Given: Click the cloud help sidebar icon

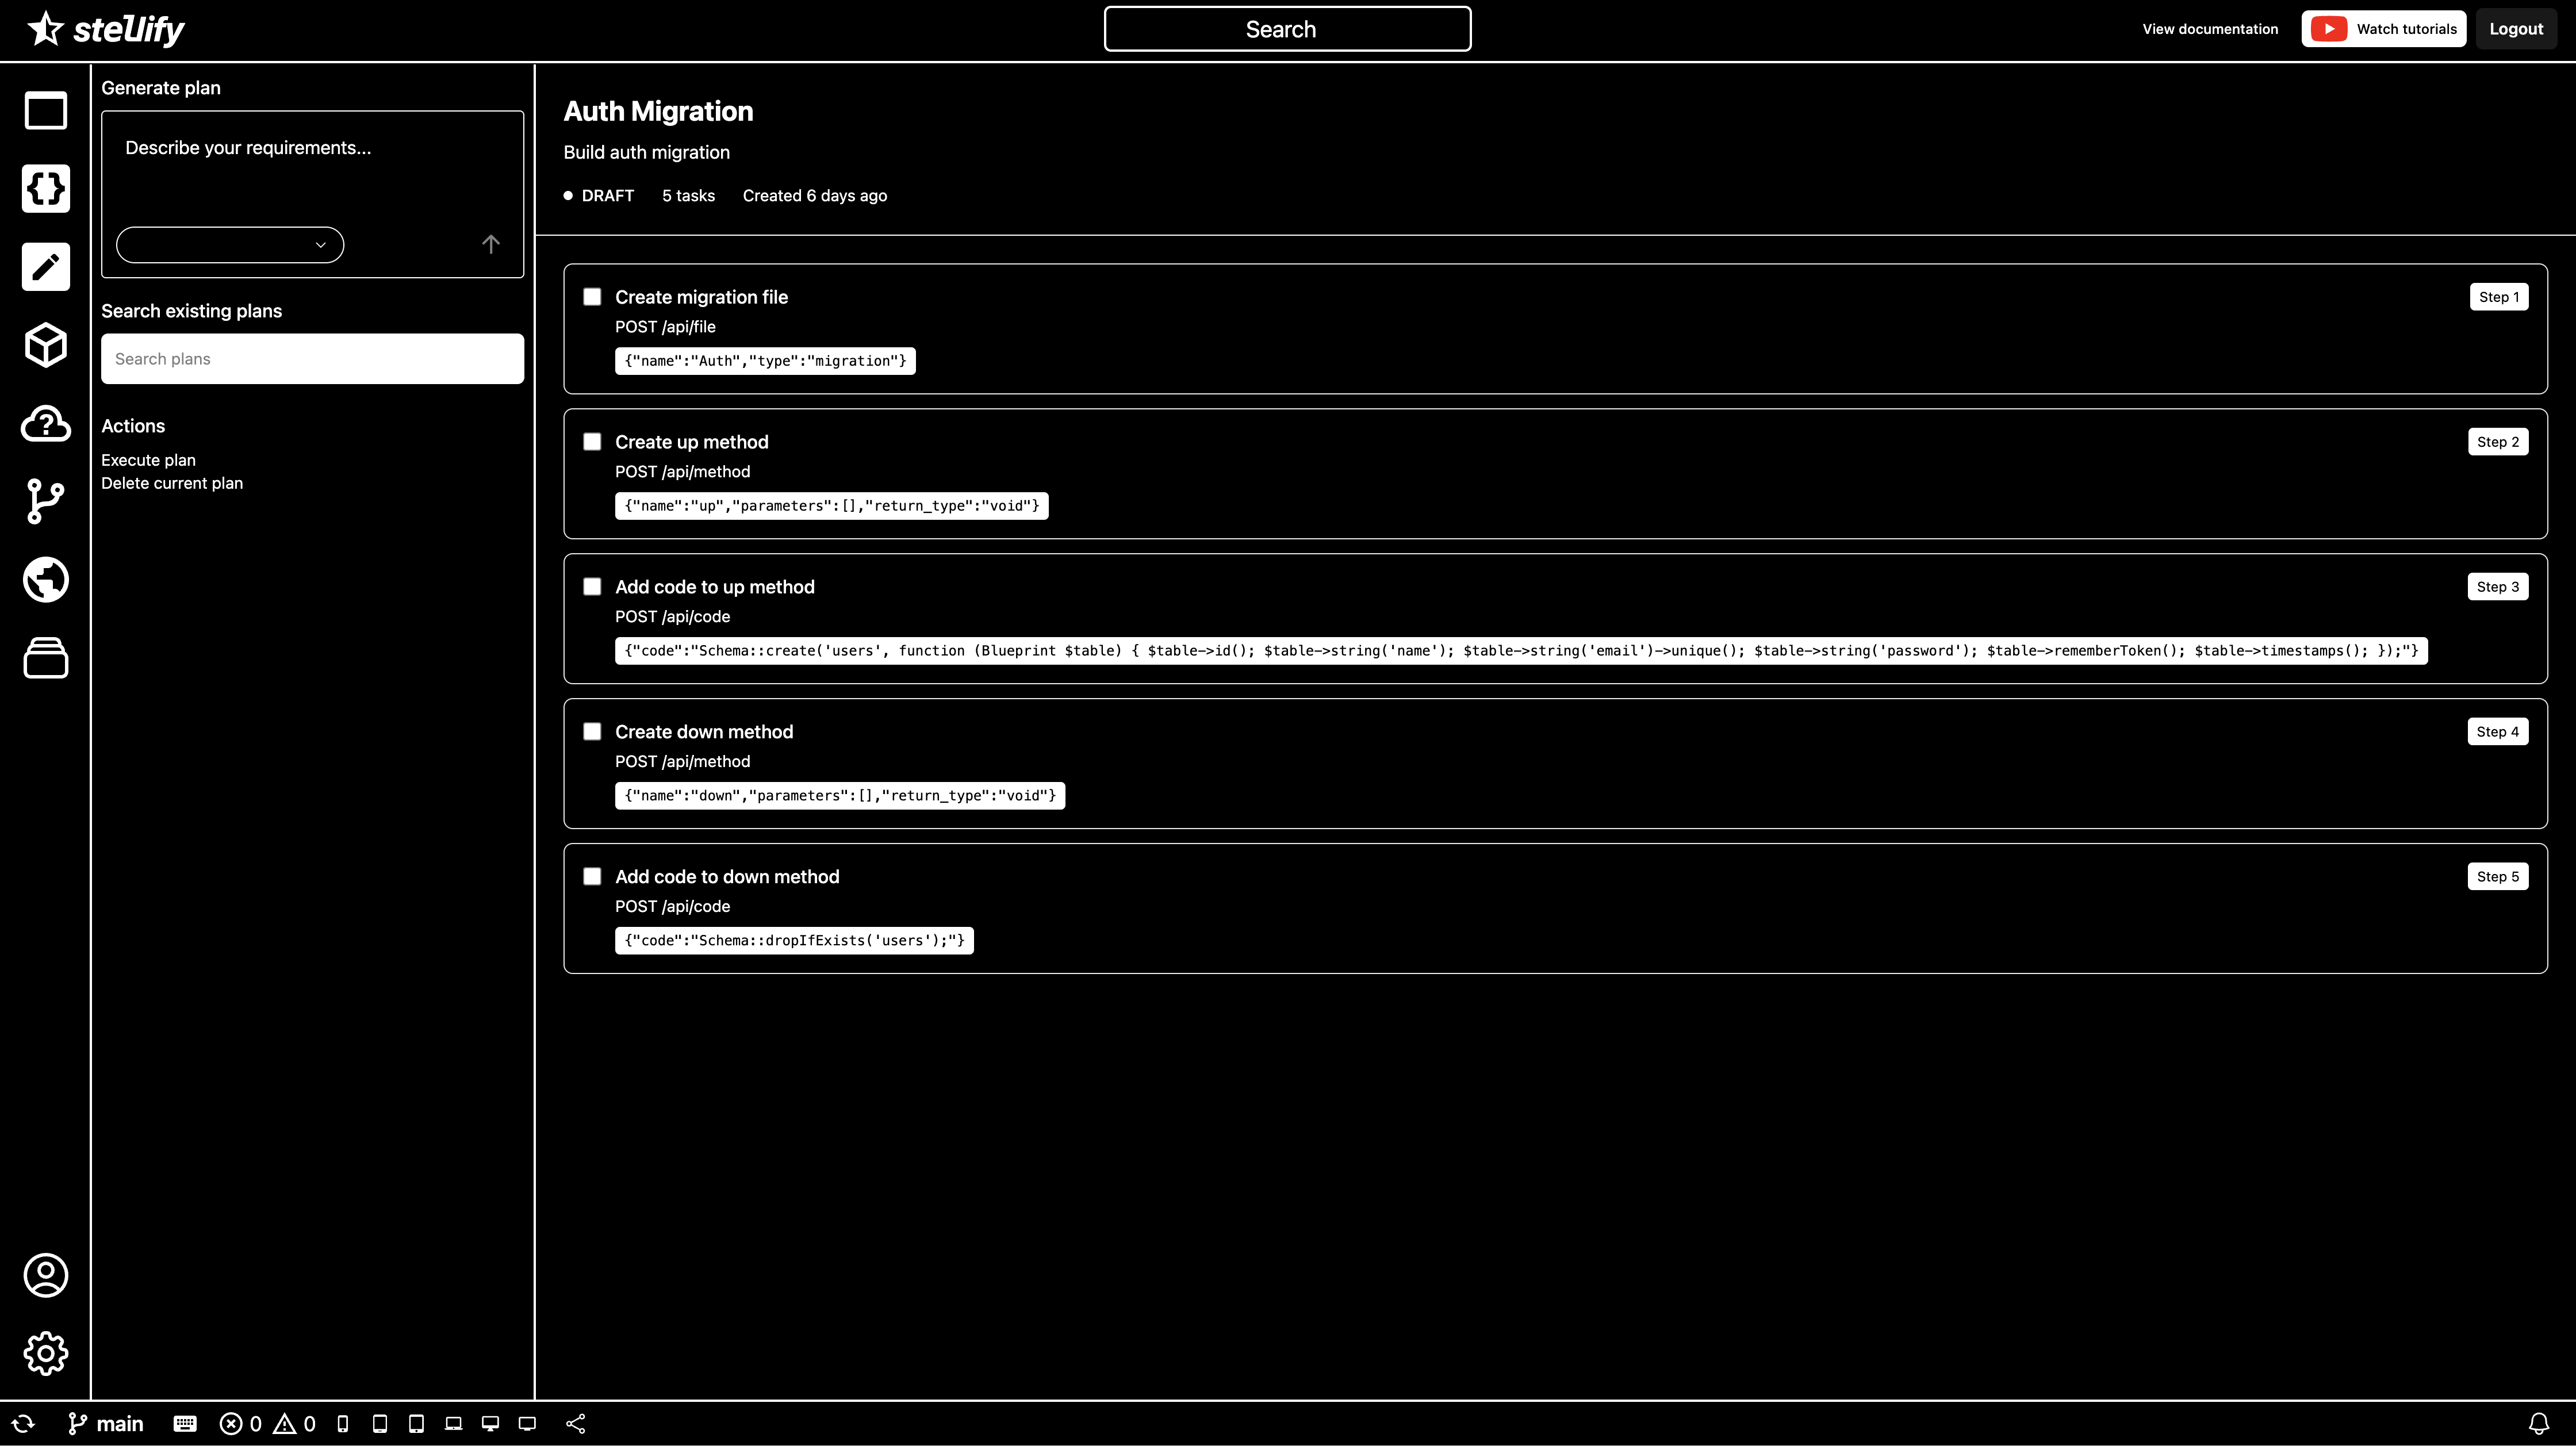Looking at the screenshot, I should click(x=46, y=423).
